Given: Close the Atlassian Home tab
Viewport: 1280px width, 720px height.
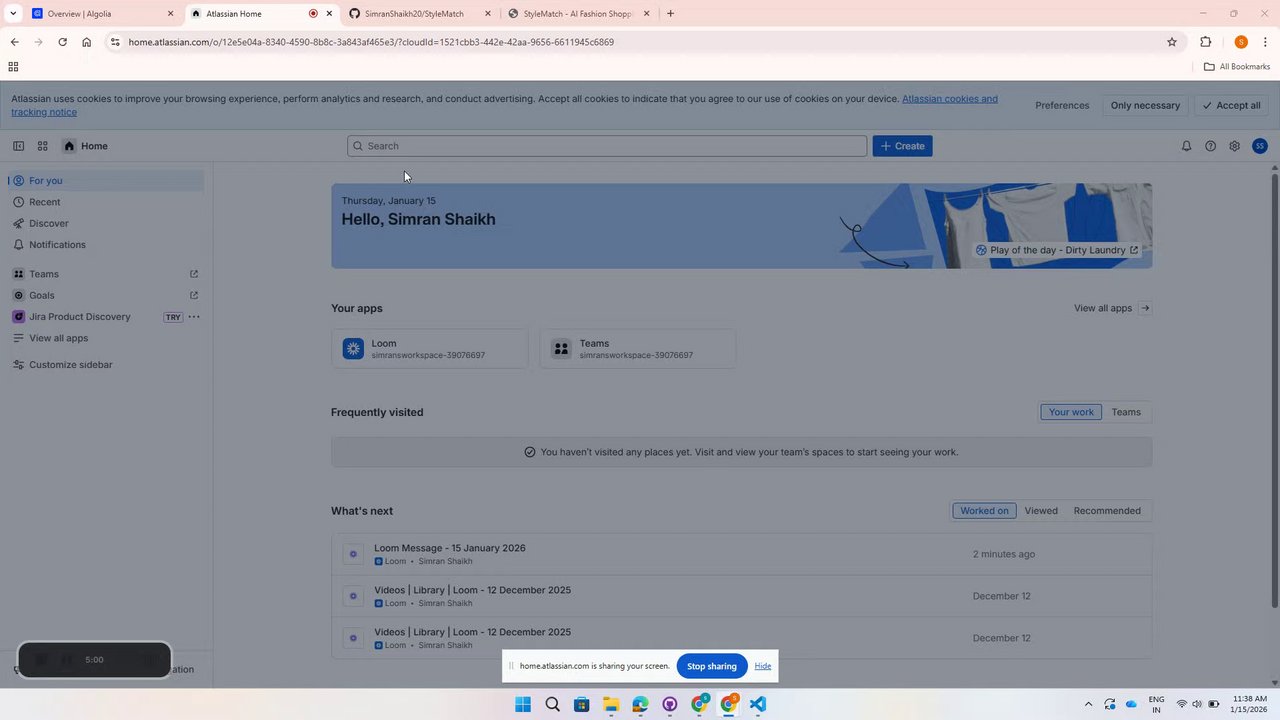Looking at the screenshot, I should tap(329, 14).
